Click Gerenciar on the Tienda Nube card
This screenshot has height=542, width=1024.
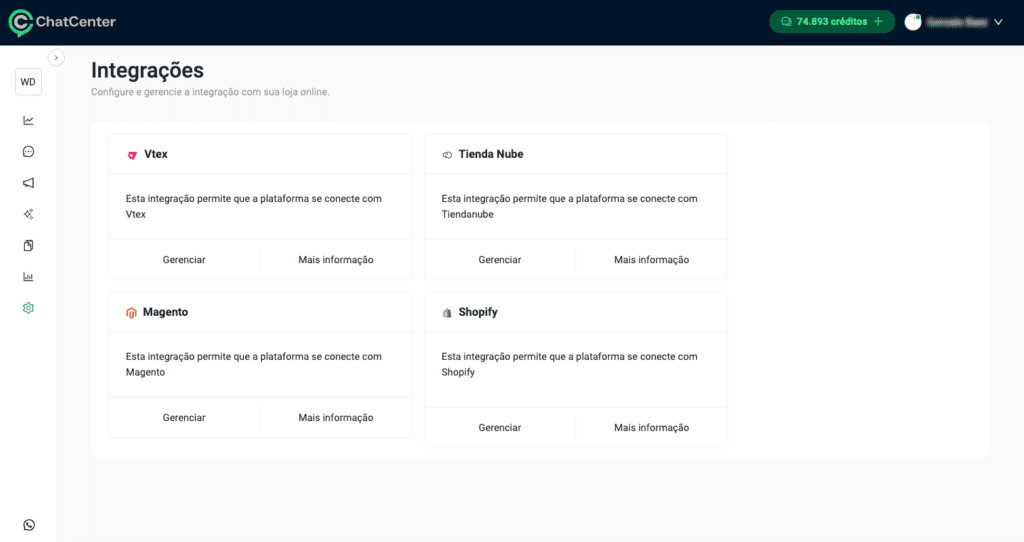click(500, 260)
